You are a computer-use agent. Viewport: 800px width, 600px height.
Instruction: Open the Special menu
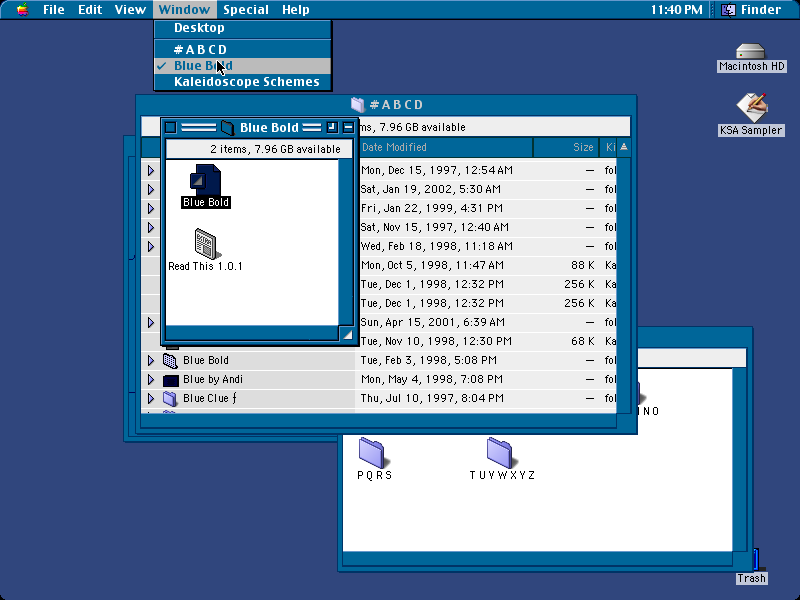[246, 10]
